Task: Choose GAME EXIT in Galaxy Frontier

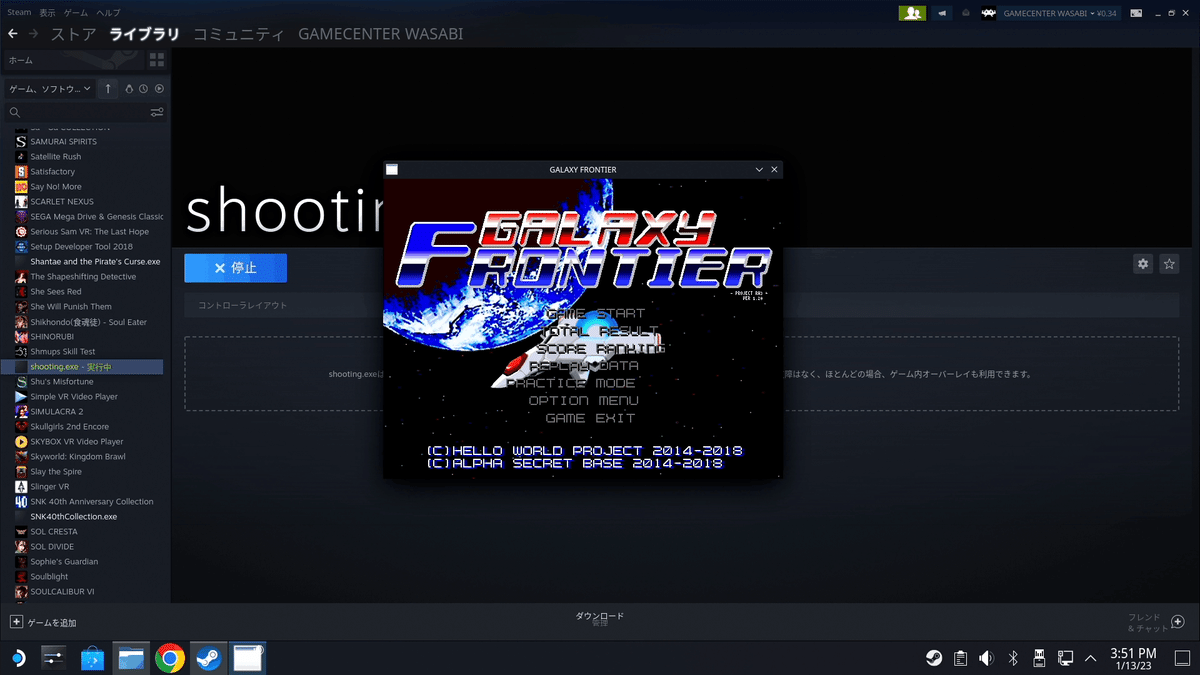Action: click(590, 418)
